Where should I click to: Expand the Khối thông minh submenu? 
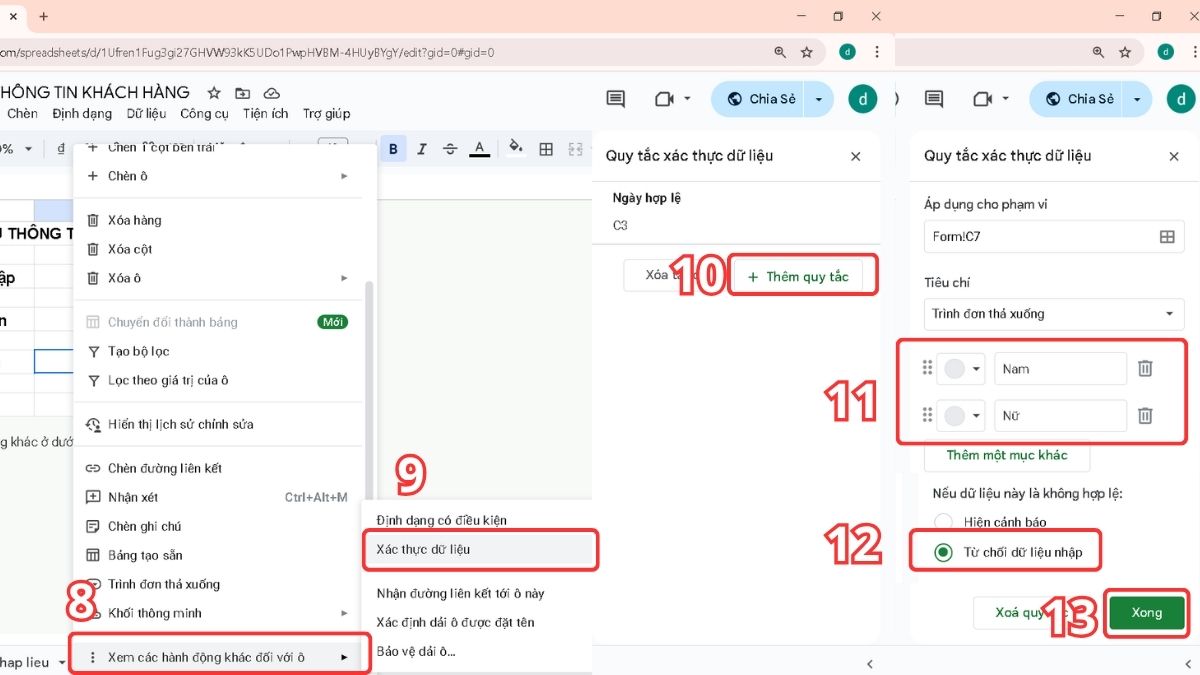344,613
